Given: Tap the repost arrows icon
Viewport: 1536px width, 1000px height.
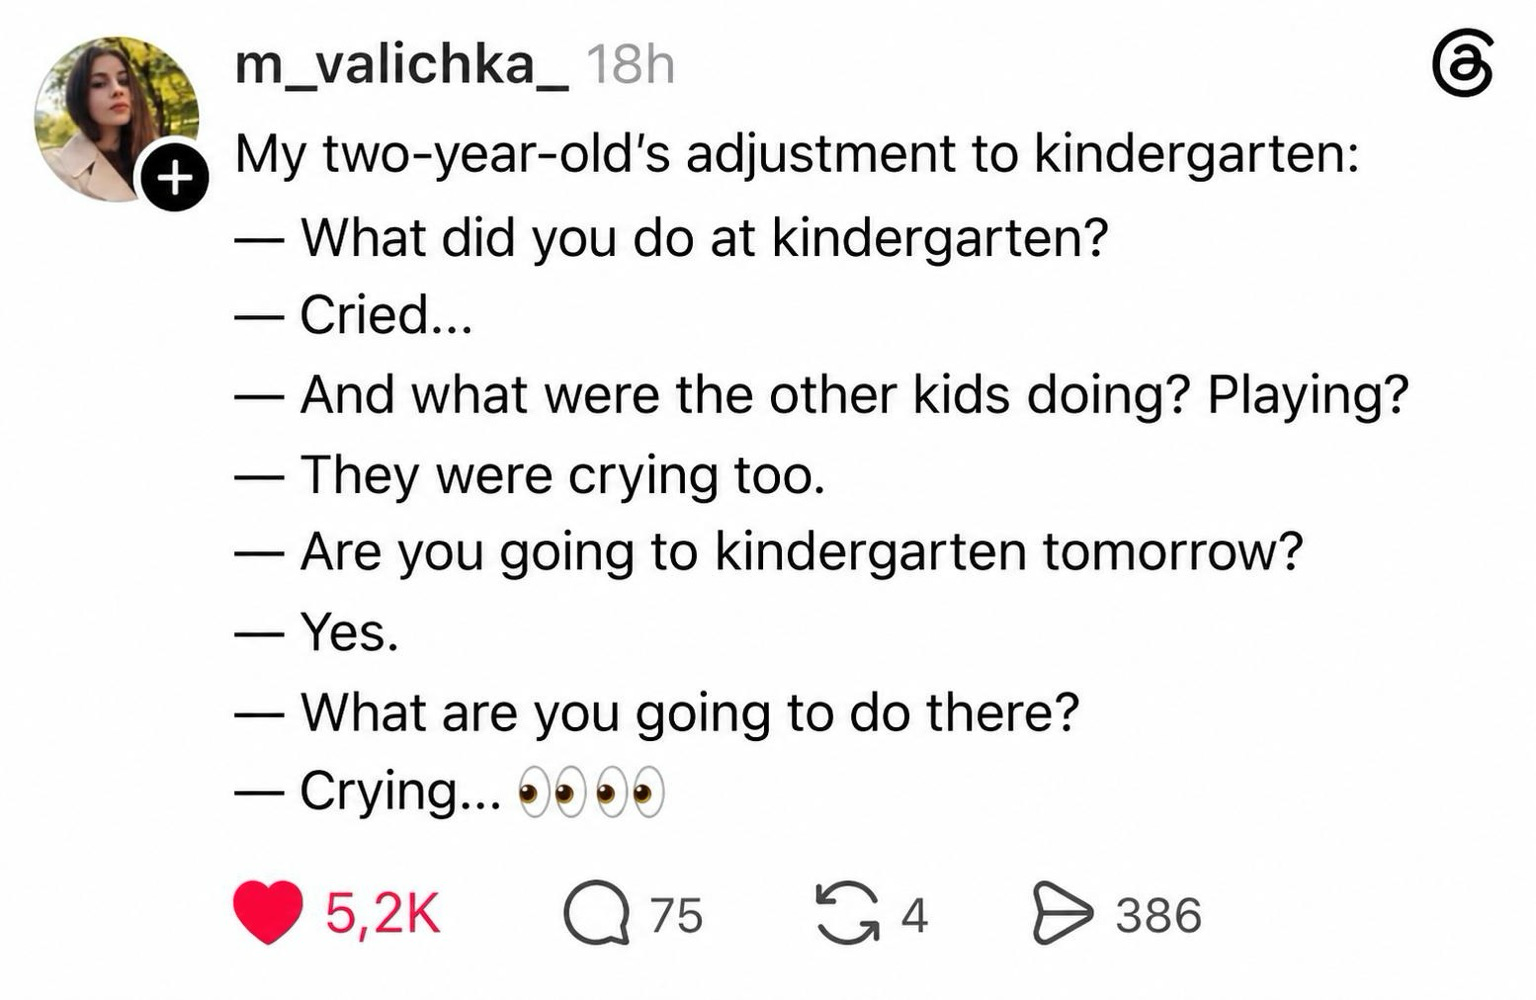Looking at the screenshot, I should (x=848, y=913).
